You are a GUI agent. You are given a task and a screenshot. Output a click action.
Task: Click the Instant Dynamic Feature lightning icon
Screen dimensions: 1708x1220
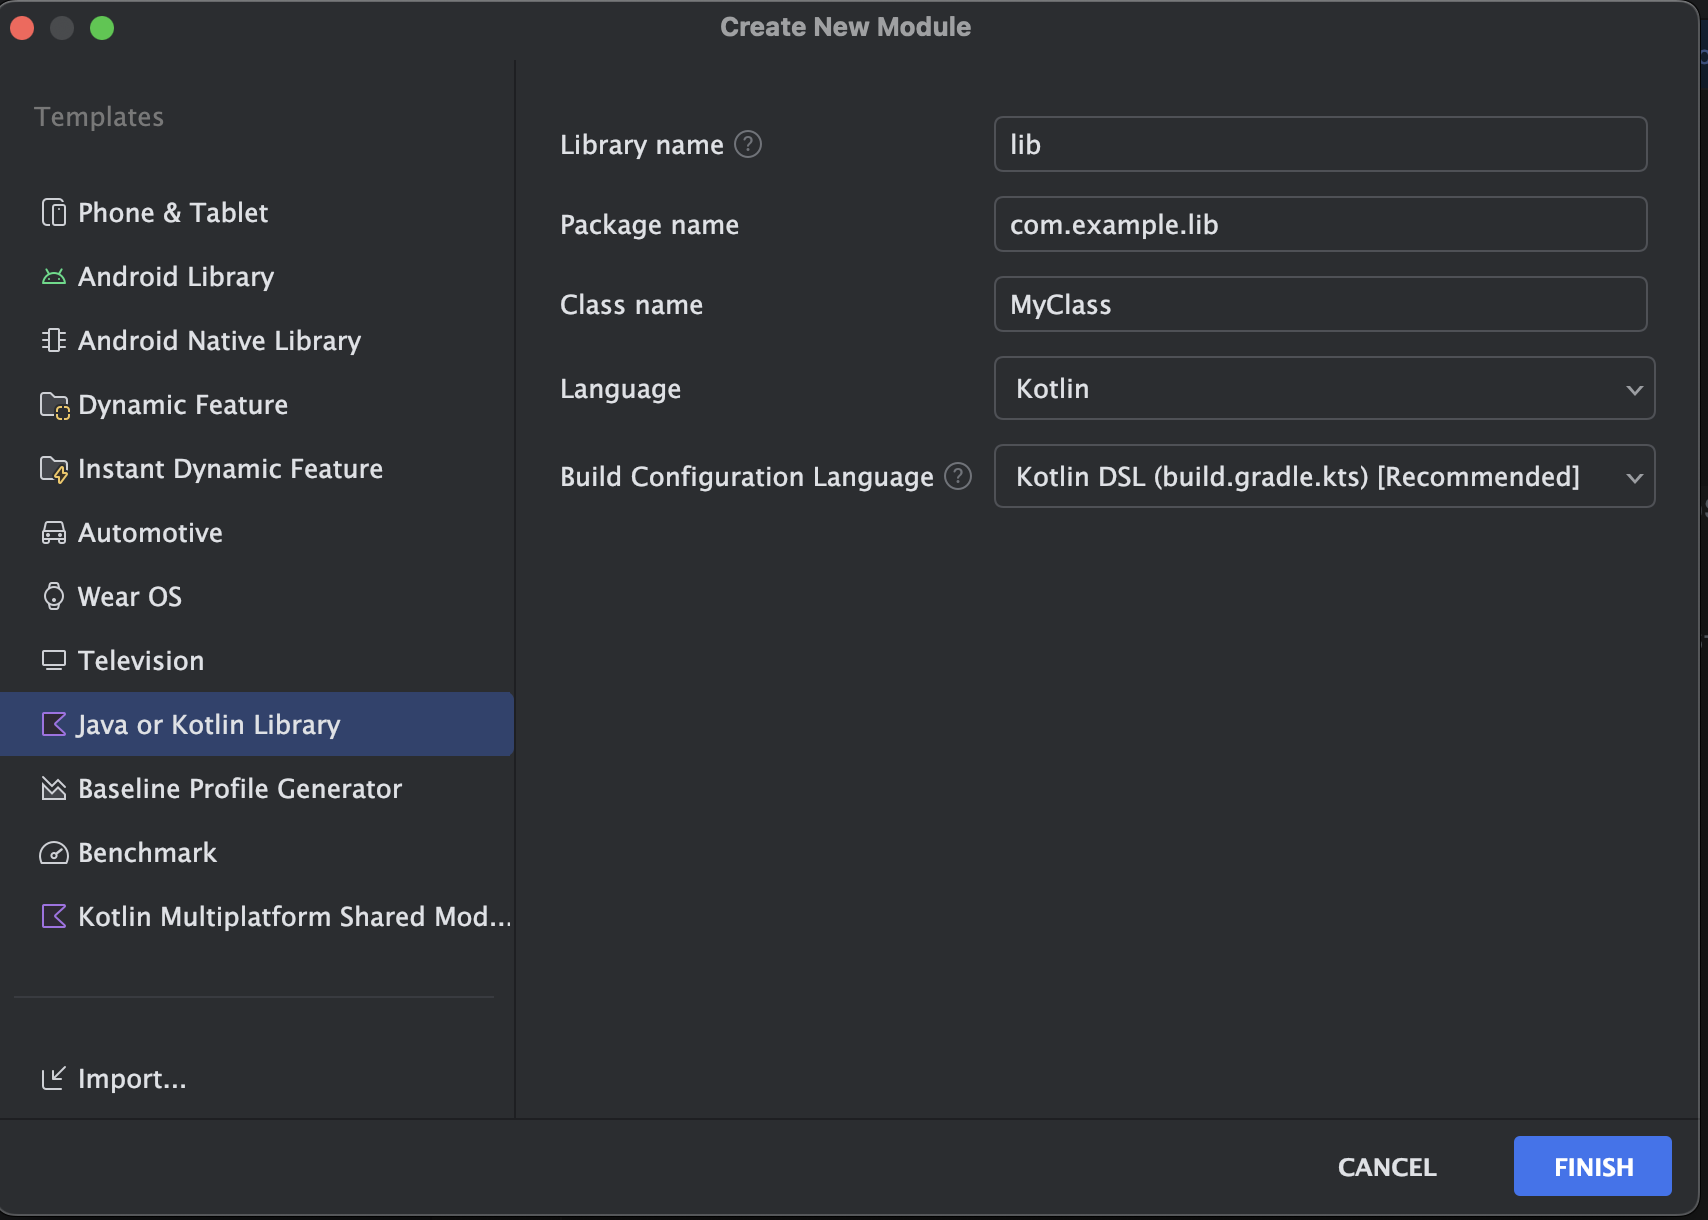(54, 469)
